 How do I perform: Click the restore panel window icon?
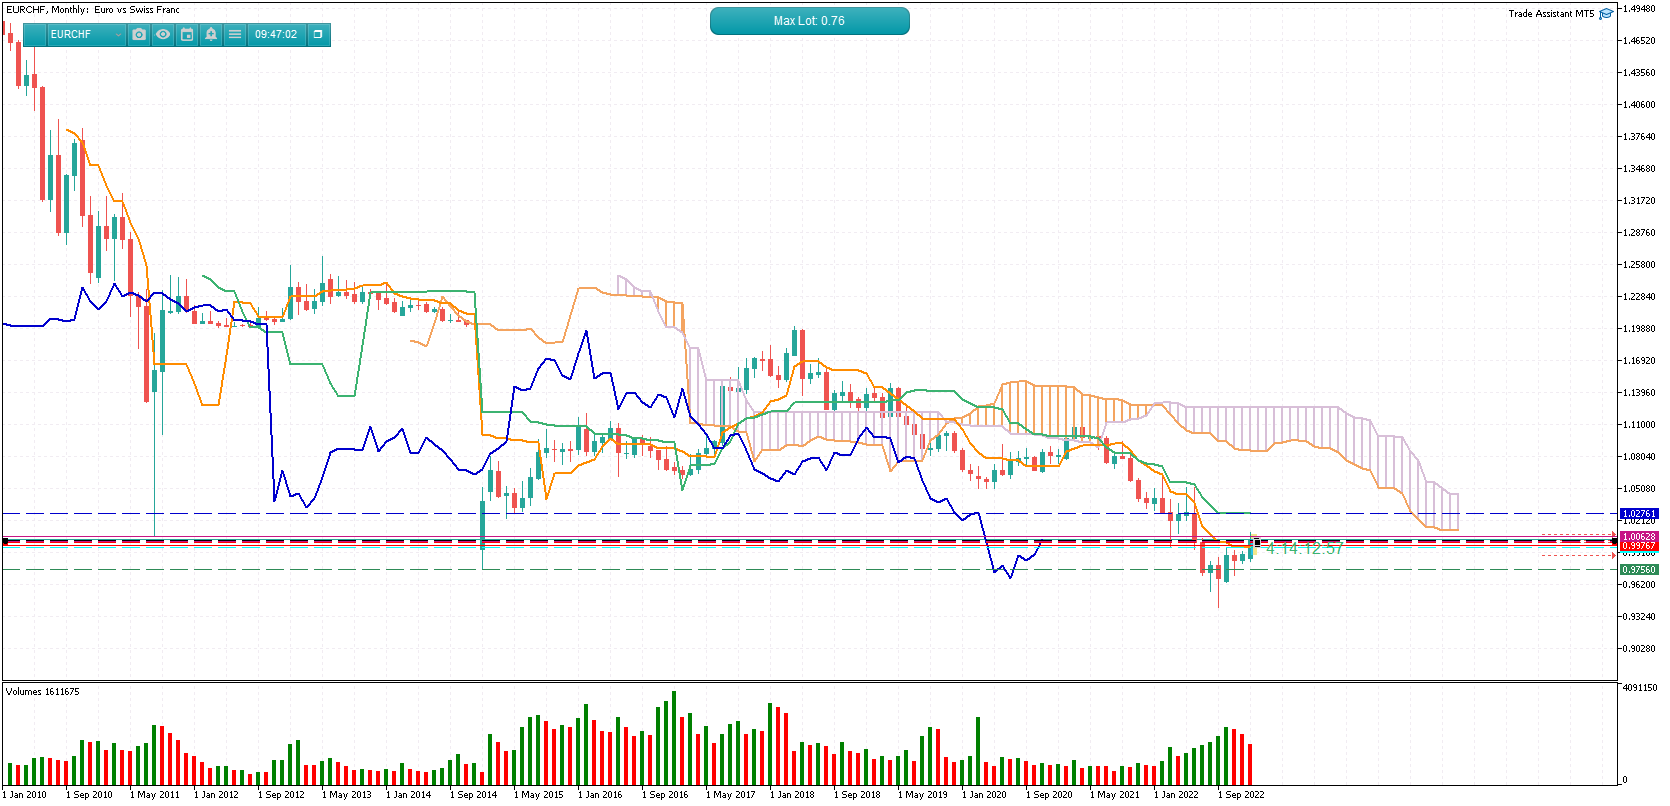tap(318, 34)
